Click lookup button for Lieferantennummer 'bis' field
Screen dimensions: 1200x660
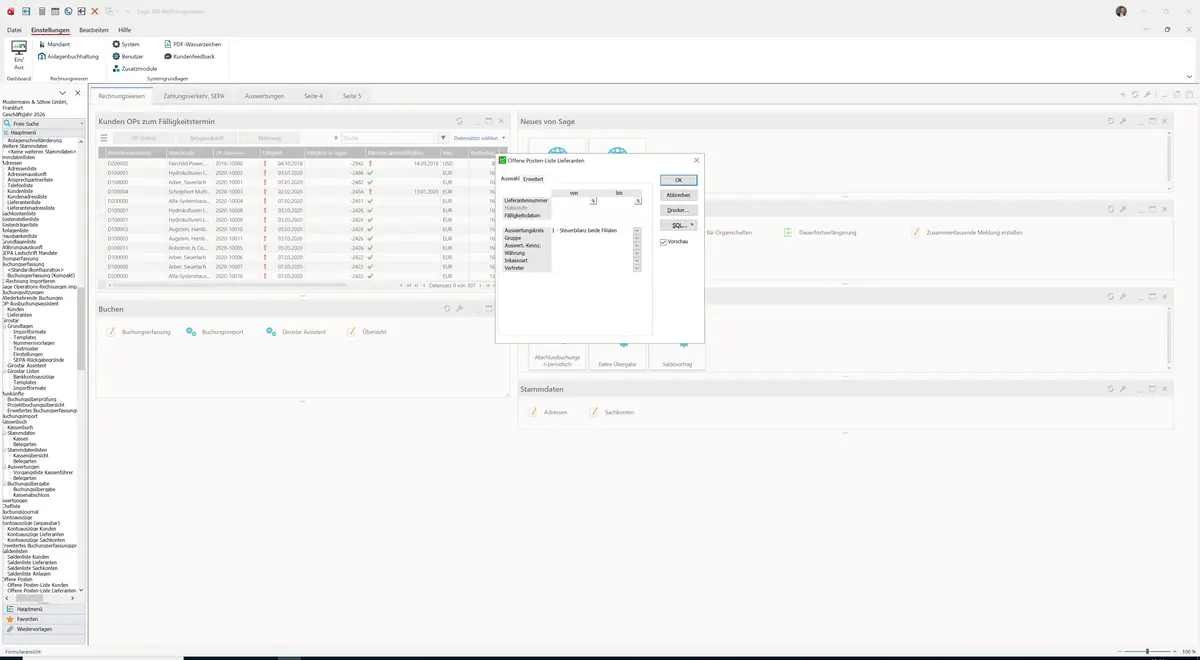click(637, 201)
